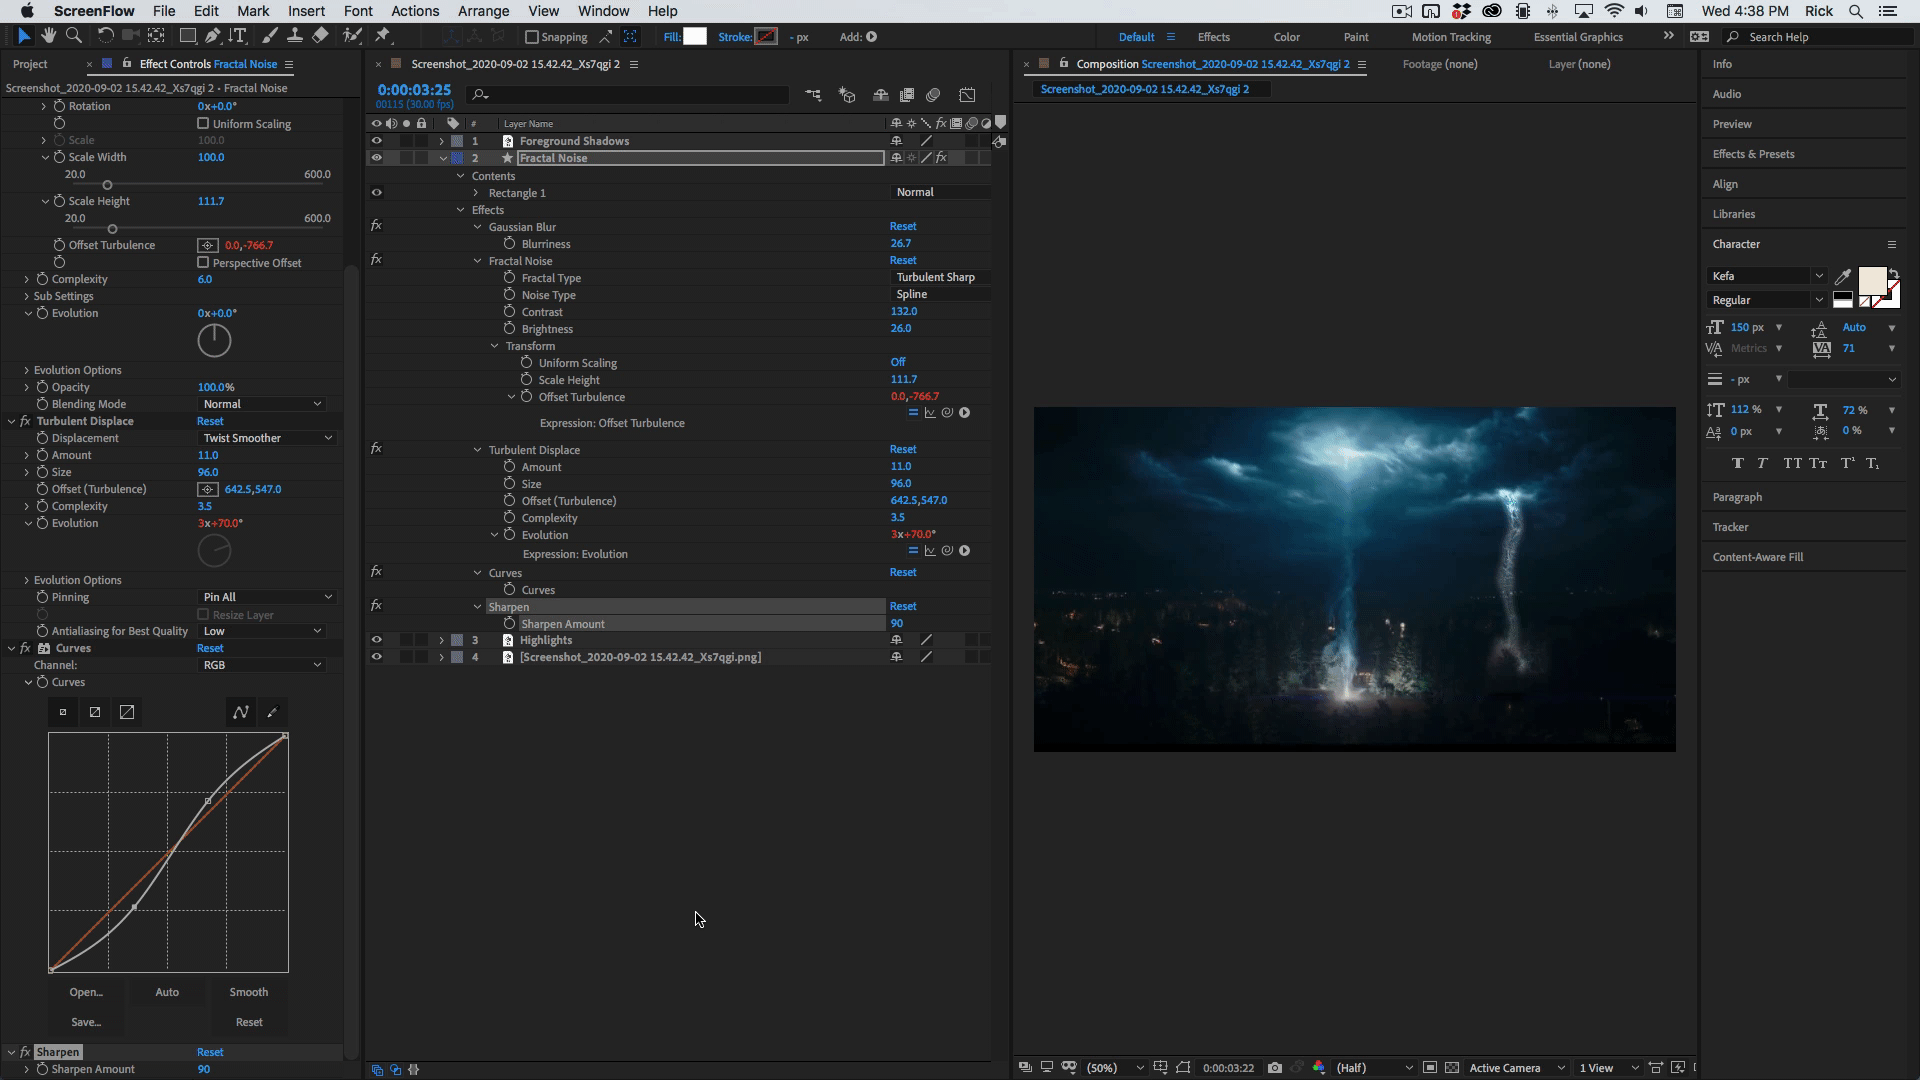Select the Zoom tool in toolbar
The image size is (1920, 1080).
(x=74, y=36)
